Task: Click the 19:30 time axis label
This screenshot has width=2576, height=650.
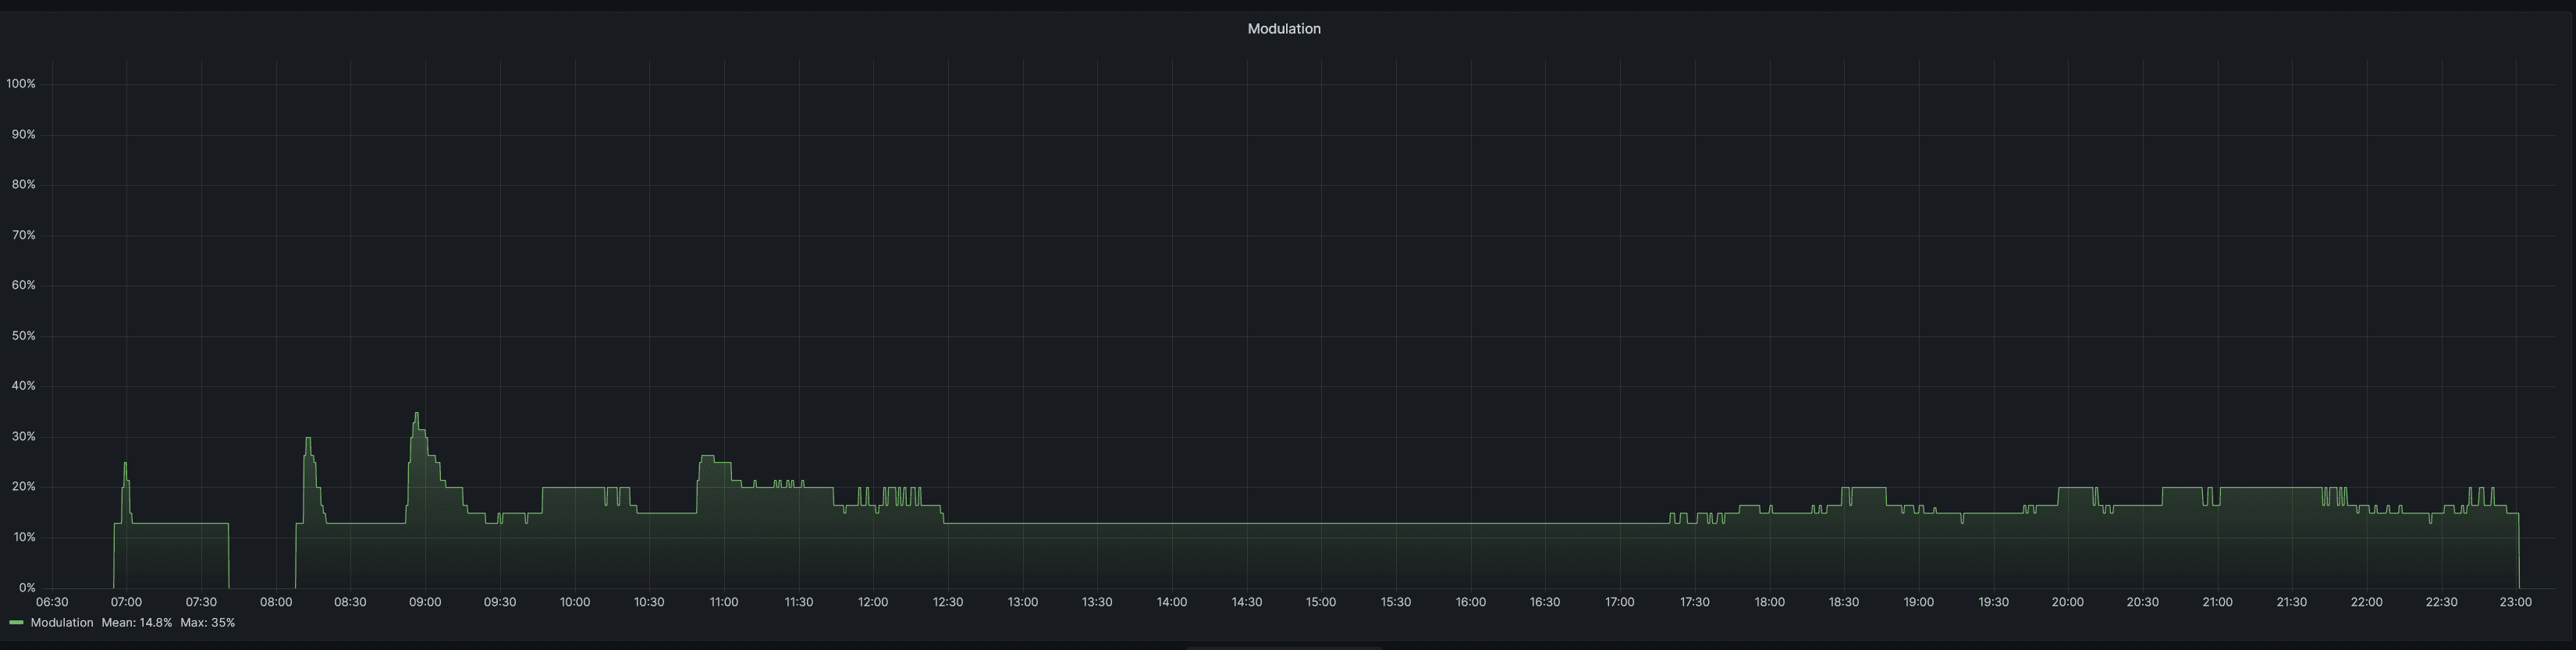Action: [1993, 602]
